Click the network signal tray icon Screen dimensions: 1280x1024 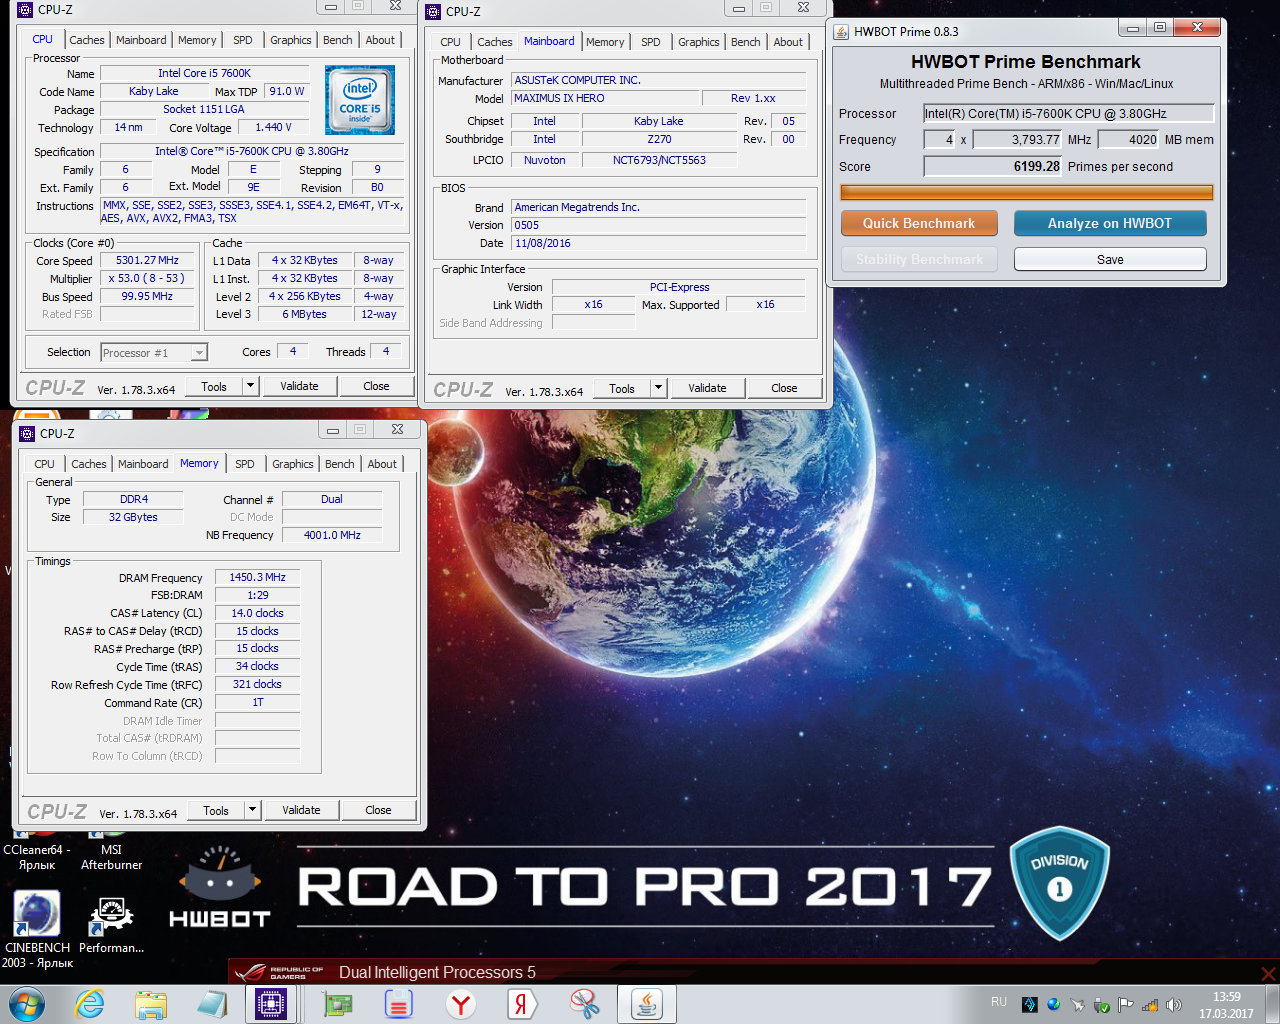coord(1150,1005)
